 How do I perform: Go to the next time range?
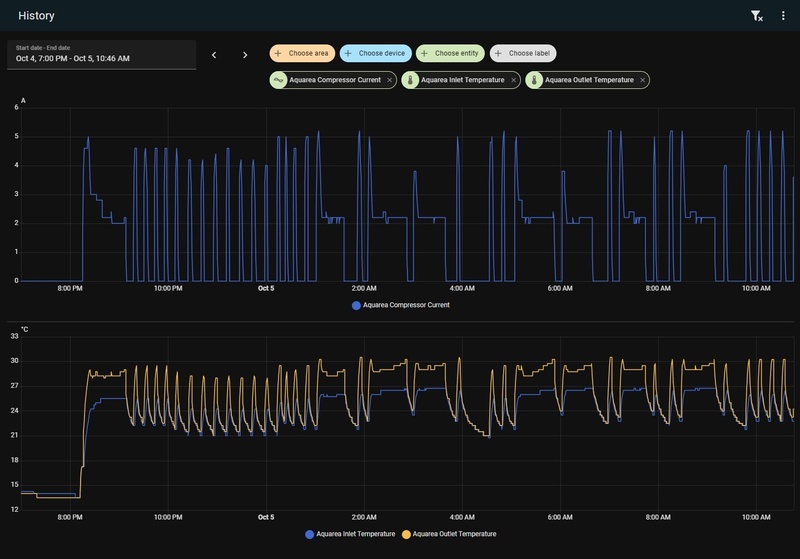pyautogui.click(x=245, y=55)
